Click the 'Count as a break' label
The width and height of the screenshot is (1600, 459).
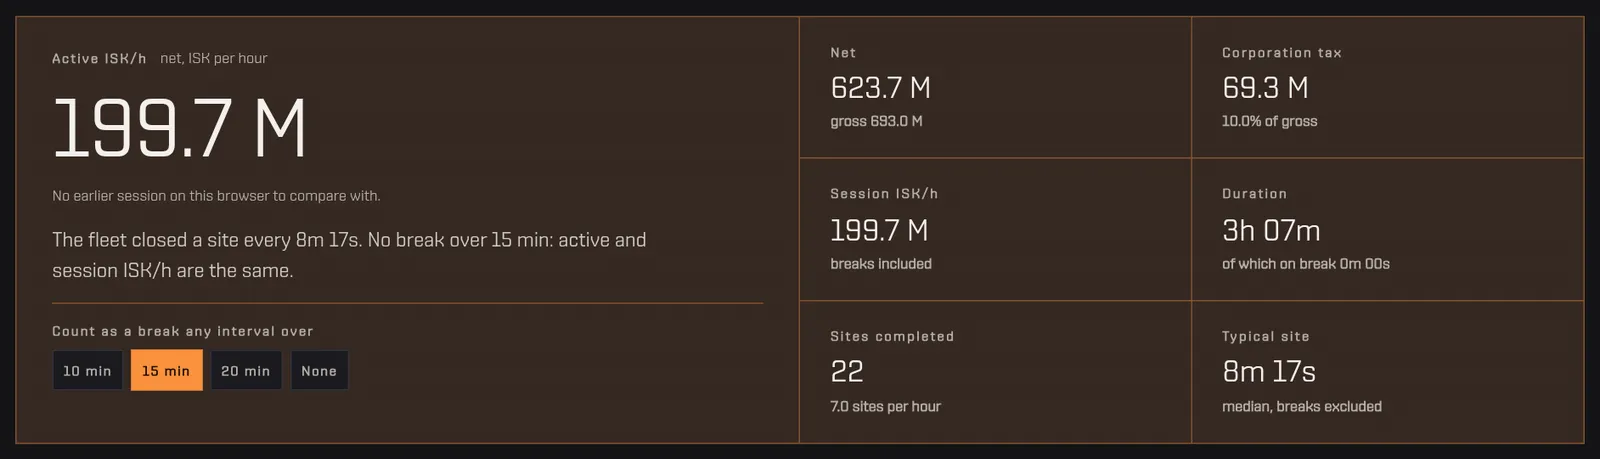[x=183, y=331]
